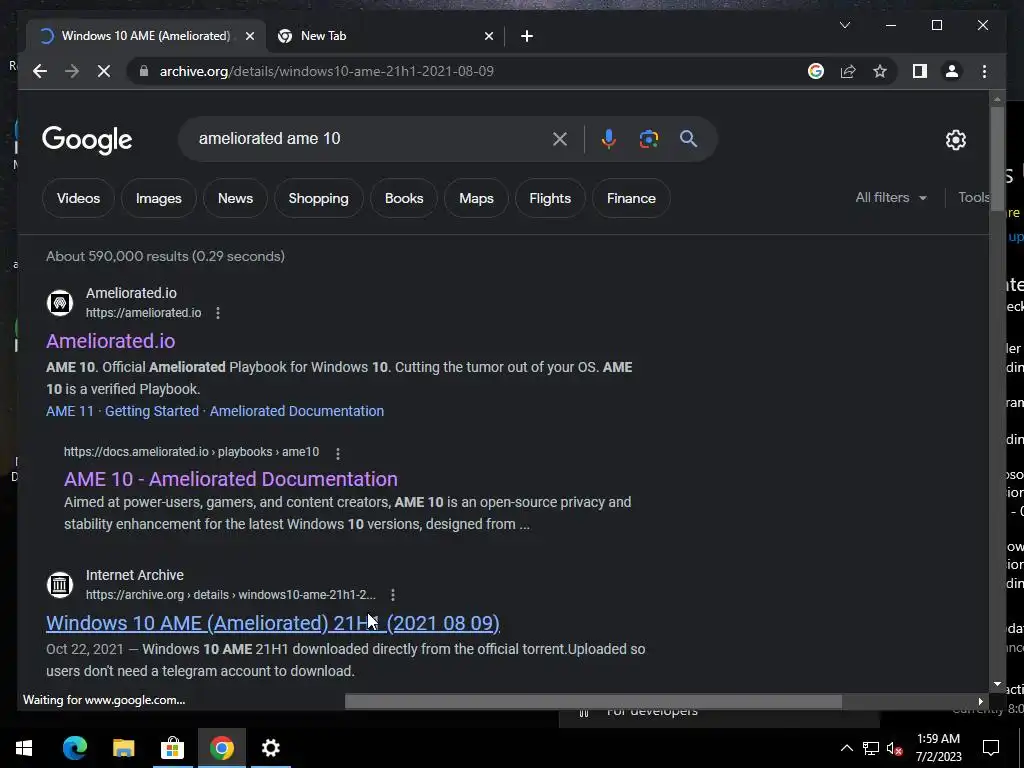Open the Getting Started sitelink
The width and height of the screenshot is (1024, 768).
152,411
